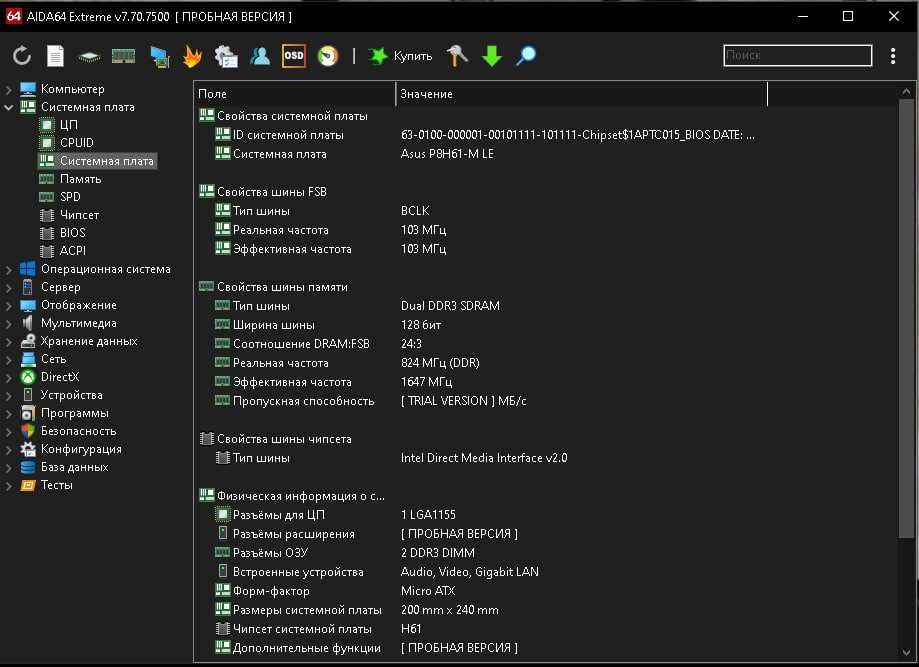Screen dimensions: 919x667
Task: Click the Refresh toolbar icon
Action: [x=22, y=56]
